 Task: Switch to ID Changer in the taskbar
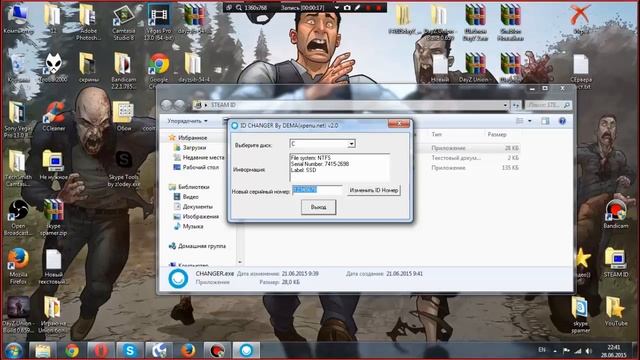pos(246,351)
